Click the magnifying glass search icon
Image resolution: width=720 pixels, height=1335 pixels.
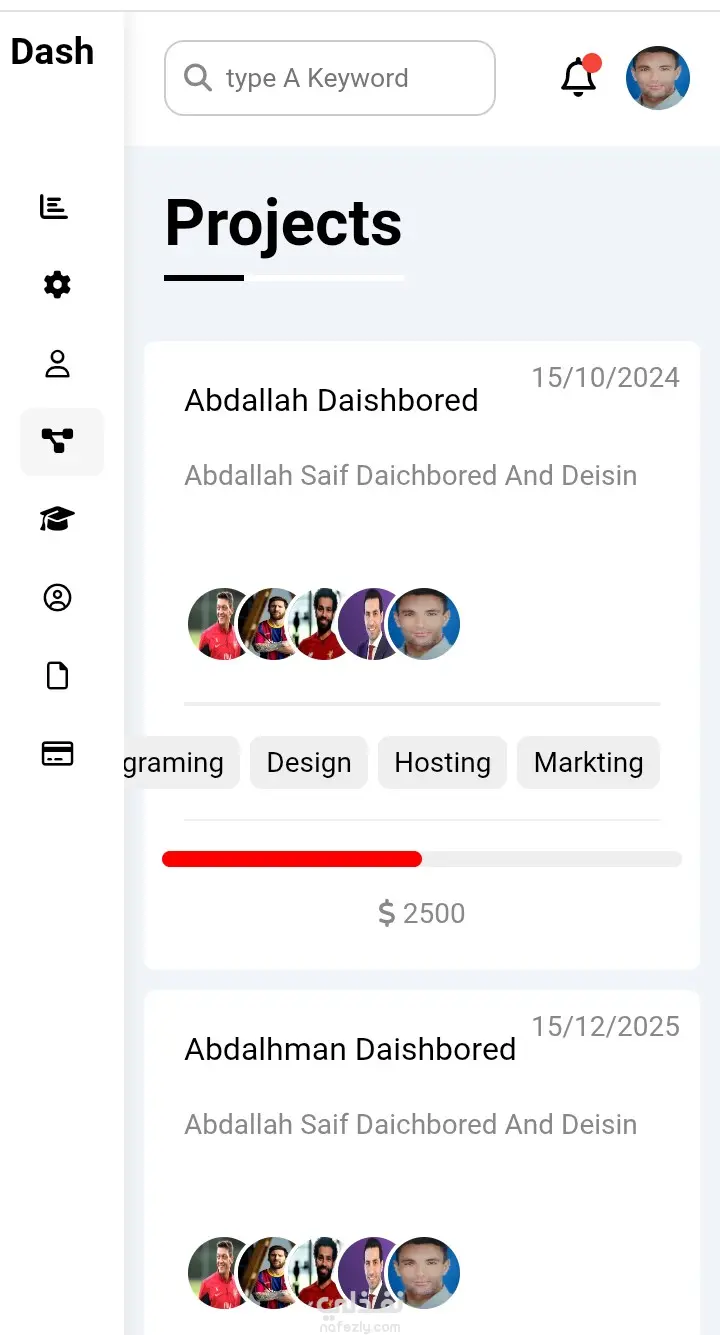(198, 77)
